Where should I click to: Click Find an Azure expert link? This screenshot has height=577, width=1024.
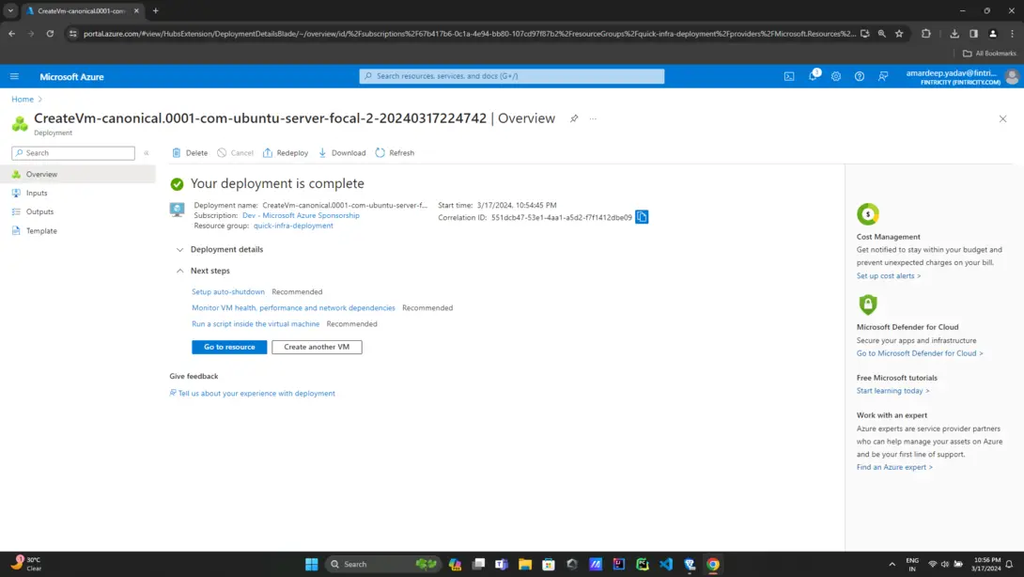[894, 467]
